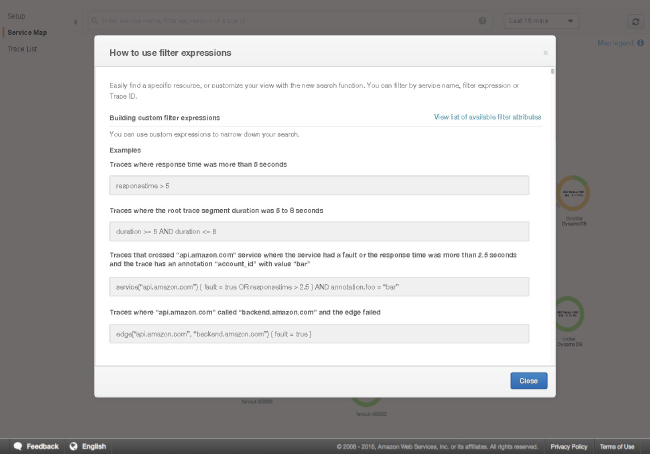Click the service api.amazon.com example expression
The width and height of the screenshot is (650, 454).
pyautogui.click(x=319, y=286)
